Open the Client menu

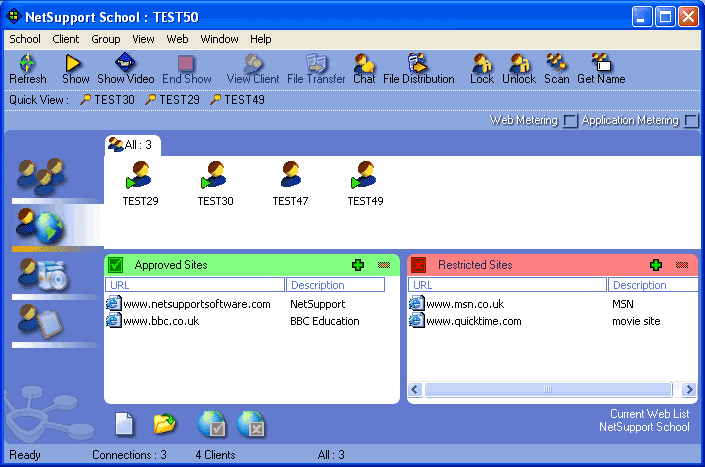point(66,39)
